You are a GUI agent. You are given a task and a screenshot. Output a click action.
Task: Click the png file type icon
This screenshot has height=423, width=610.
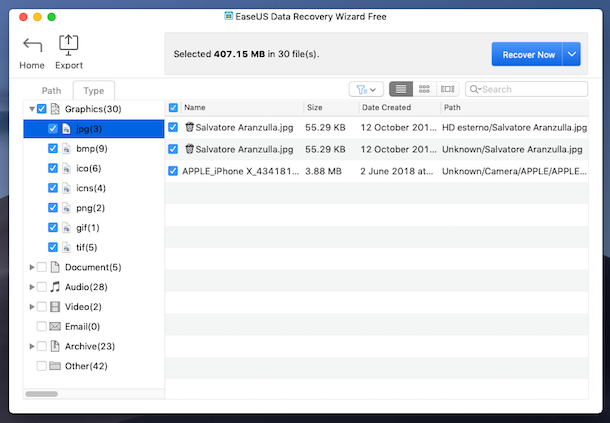pyautogui.click(x=67, y=208)
